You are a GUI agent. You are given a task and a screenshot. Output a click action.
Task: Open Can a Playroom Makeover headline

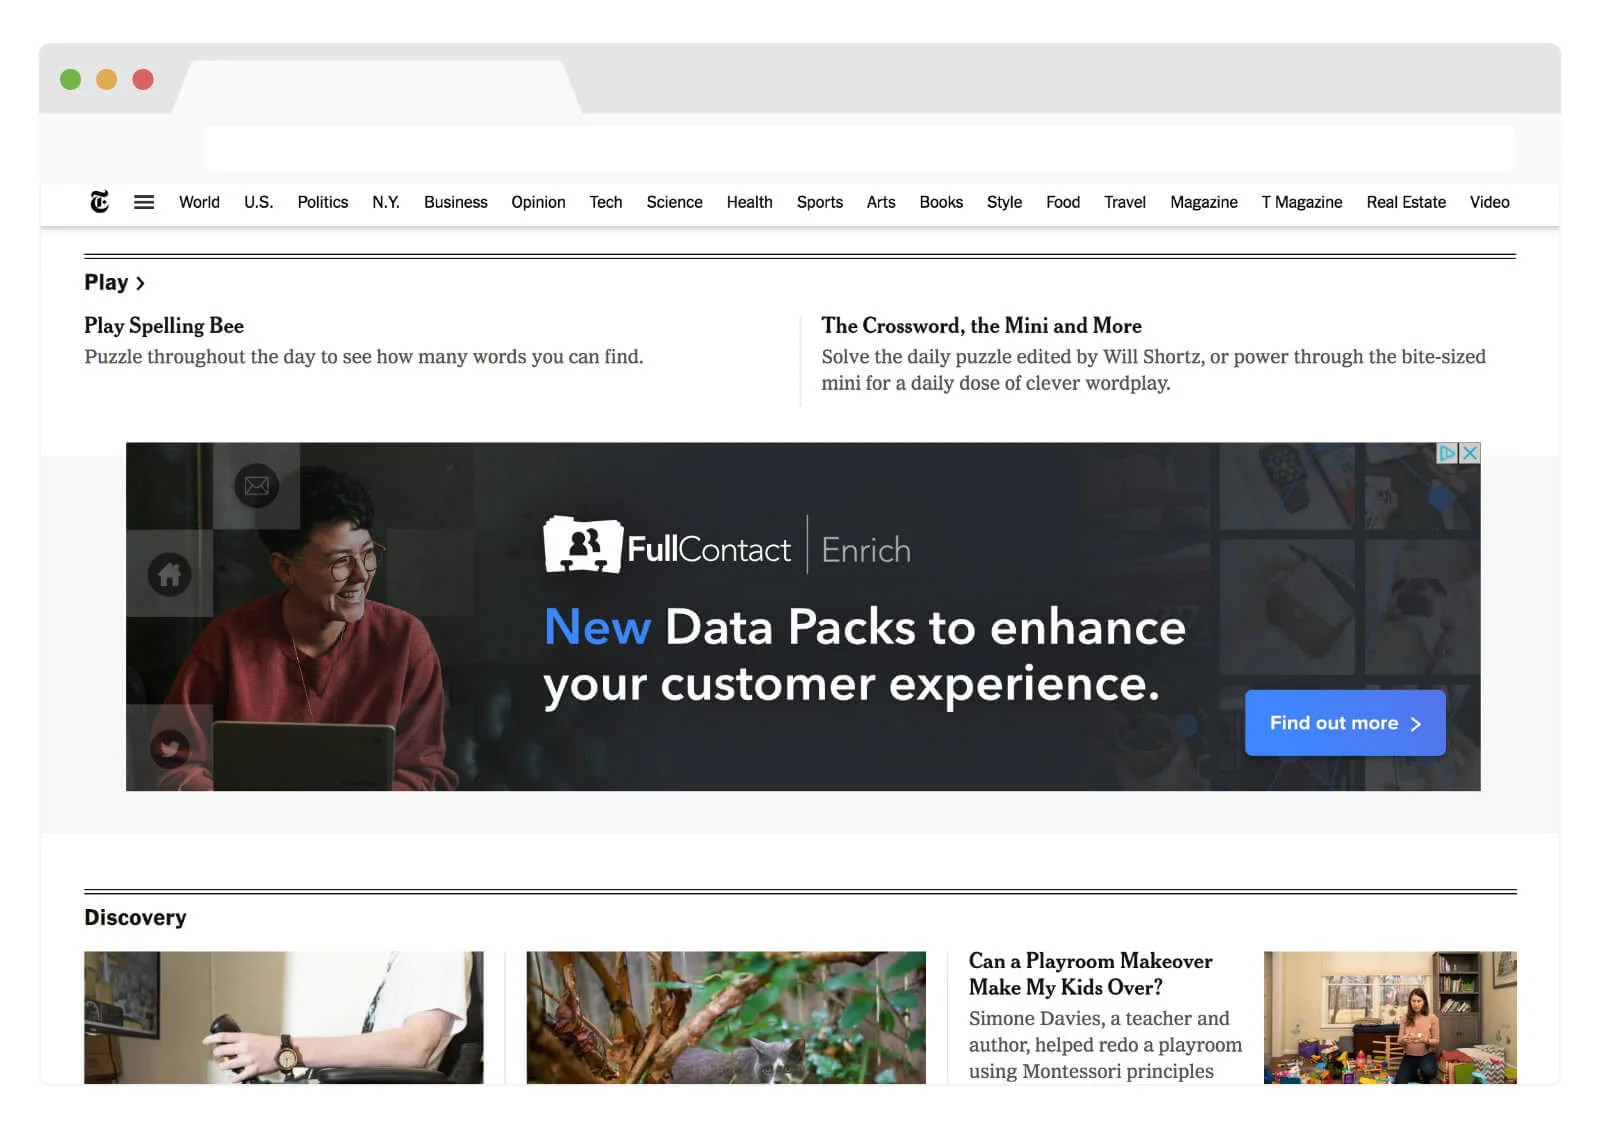1090,974
